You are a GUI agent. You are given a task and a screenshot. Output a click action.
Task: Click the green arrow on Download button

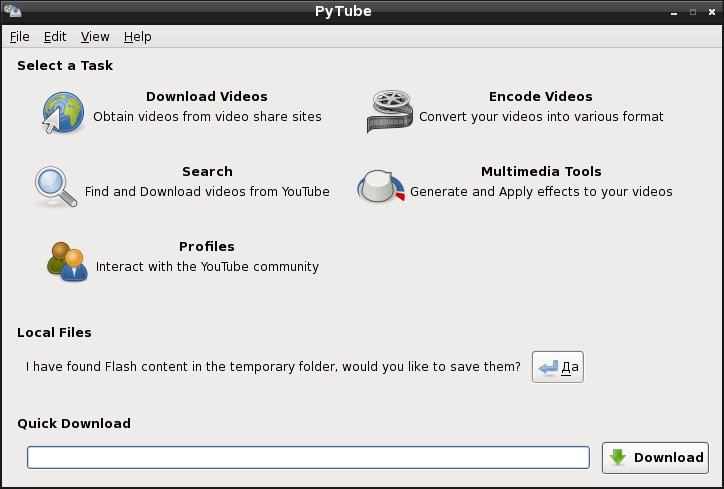click(x=618, y=457)
